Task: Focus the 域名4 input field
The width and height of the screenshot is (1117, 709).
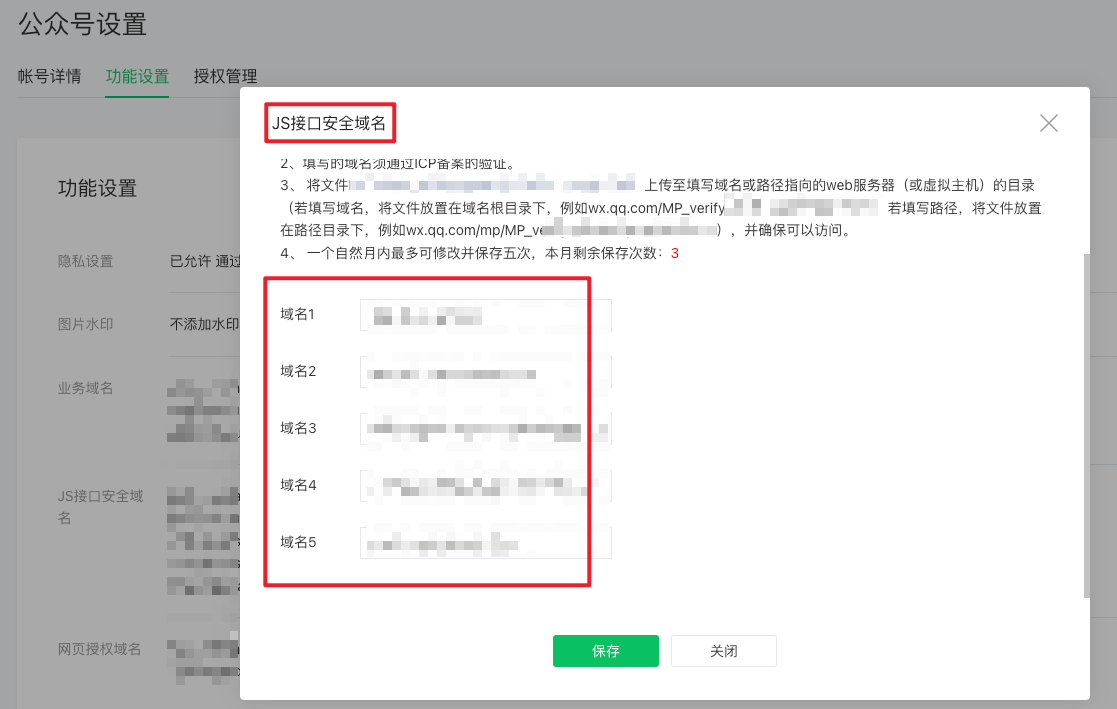Action: tap(486, 486)
